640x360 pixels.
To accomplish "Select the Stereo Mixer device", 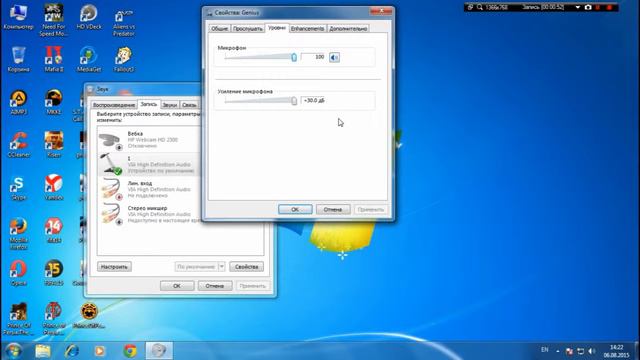I will click(x=149, y=214).
